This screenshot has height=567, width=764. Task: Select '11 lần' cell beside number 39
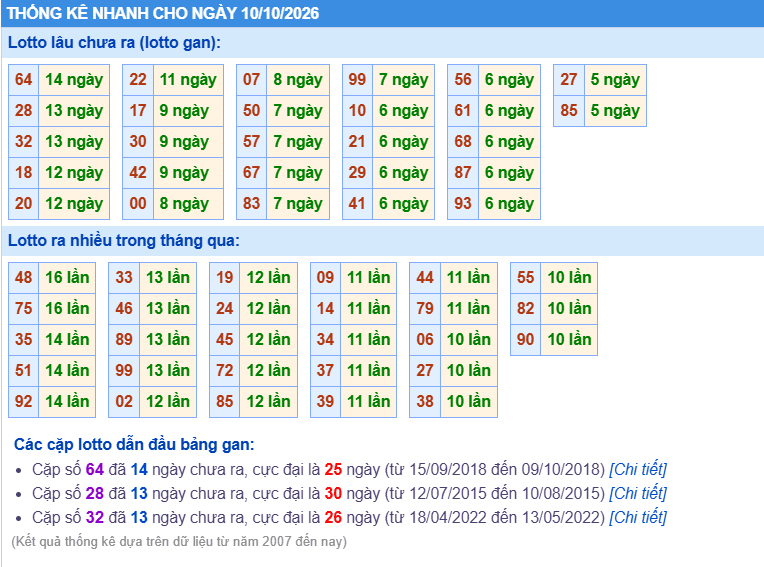pyautogui.click(x=368, y=401)
